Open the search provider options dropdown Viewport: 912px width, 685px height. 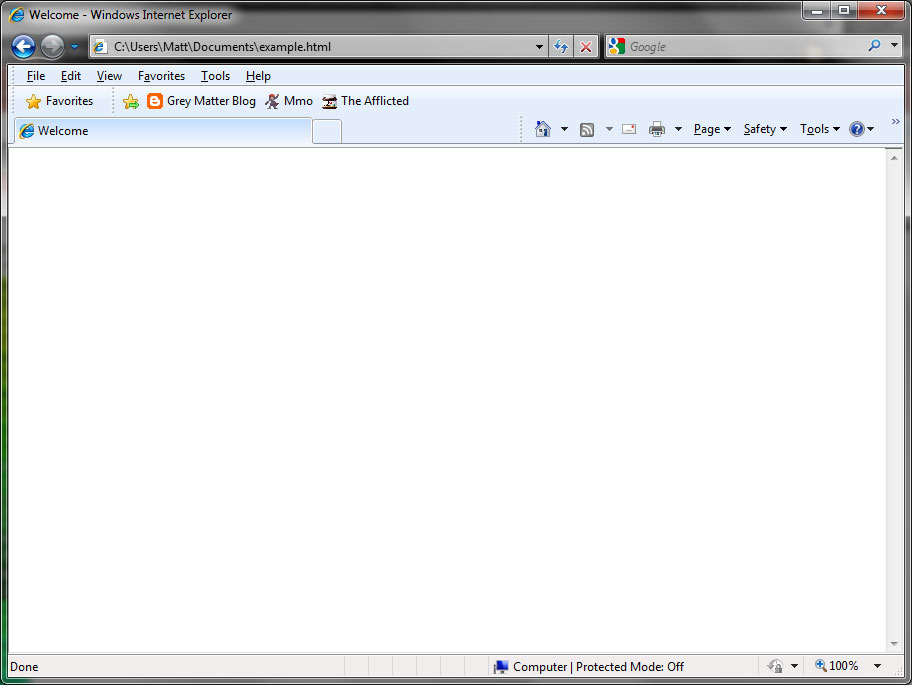point(894,45)
